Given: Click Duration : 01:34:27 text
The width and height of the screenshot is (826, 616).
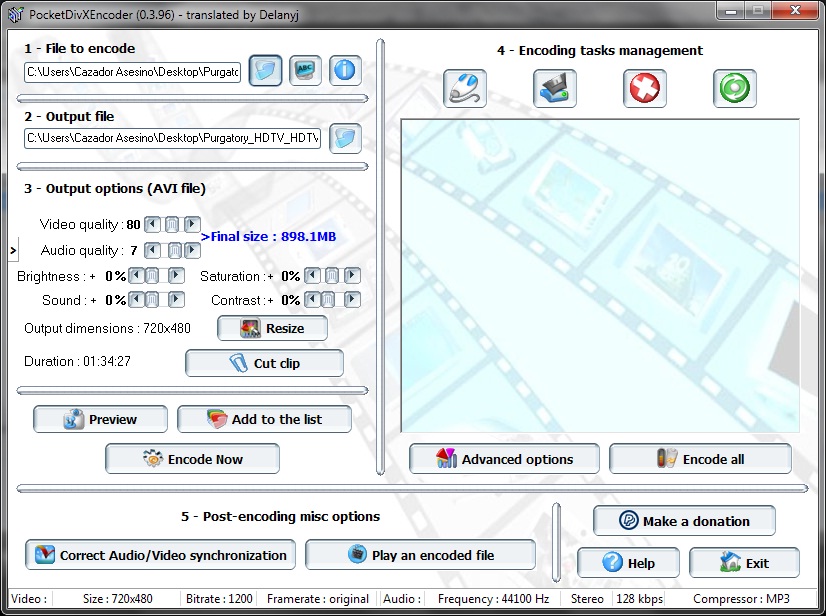Looking at the screenshot, I should coord(77,361).
